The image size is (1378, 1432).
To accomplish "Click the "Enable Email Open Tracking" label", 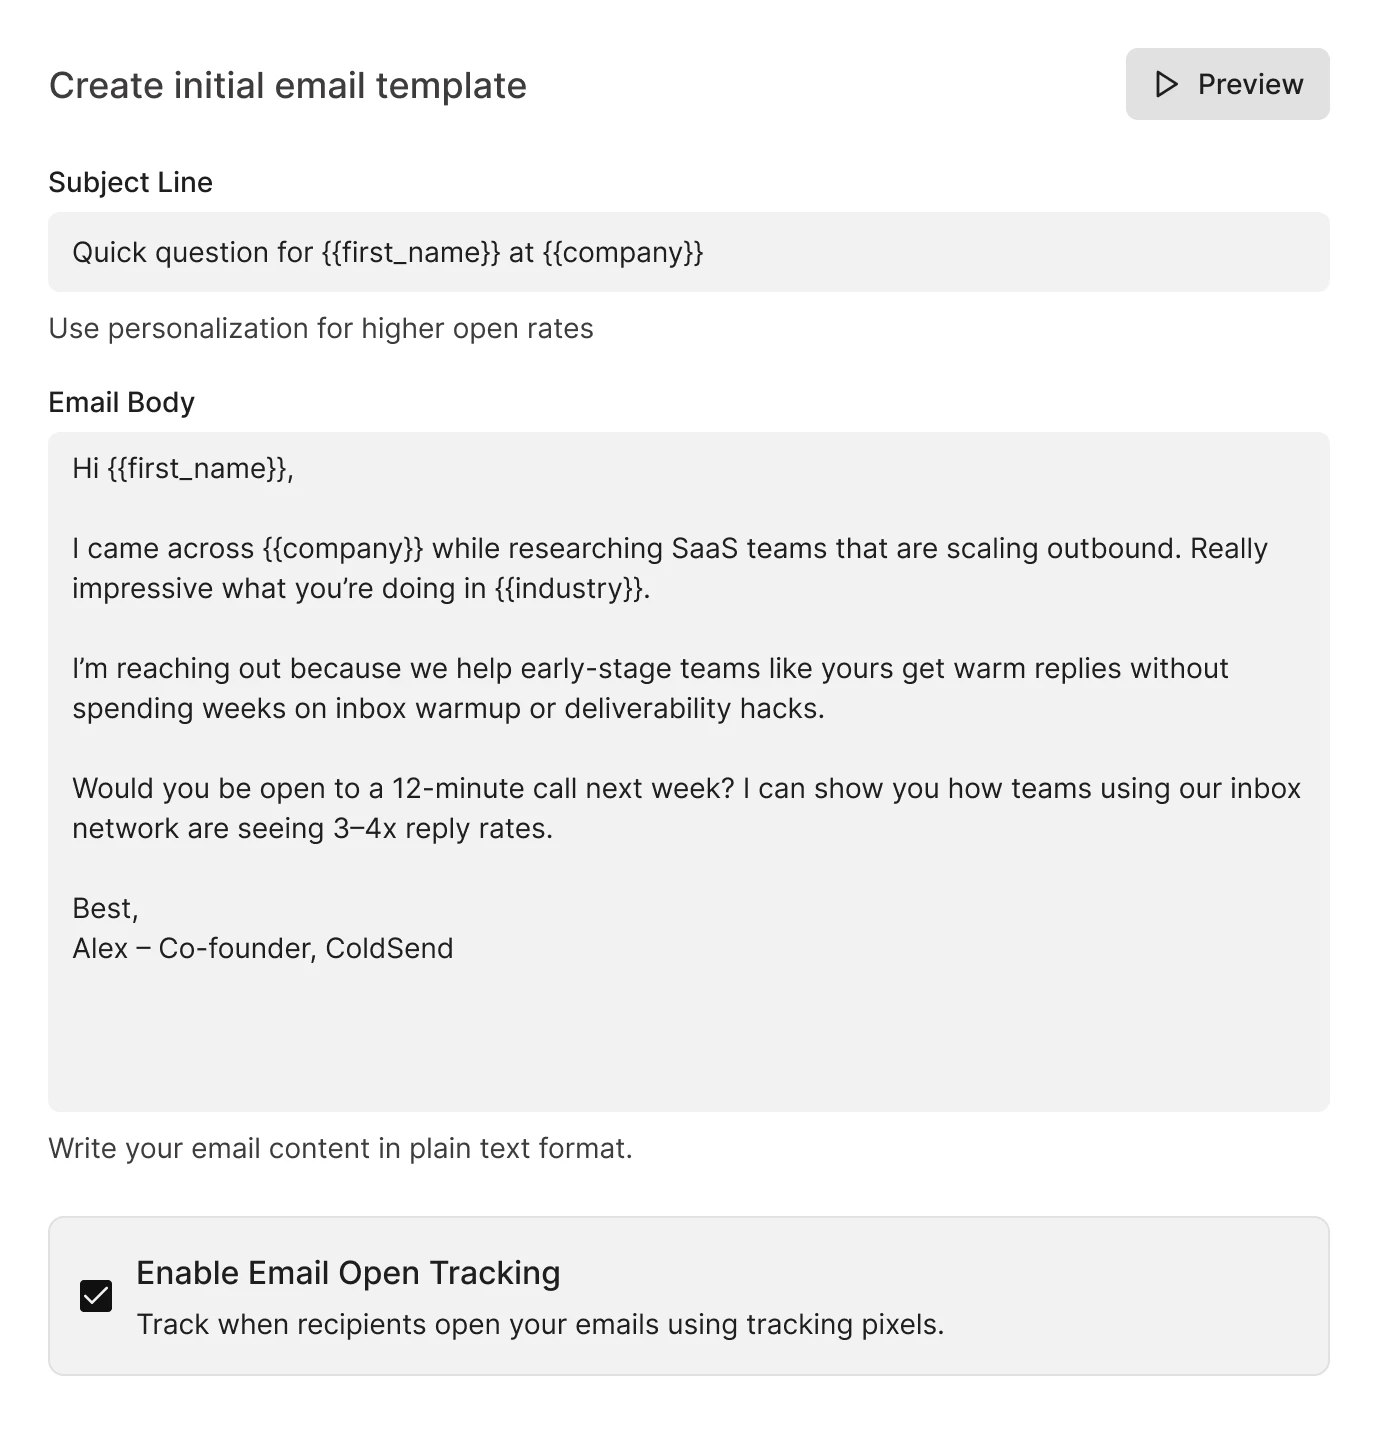I will (348, 1273).
